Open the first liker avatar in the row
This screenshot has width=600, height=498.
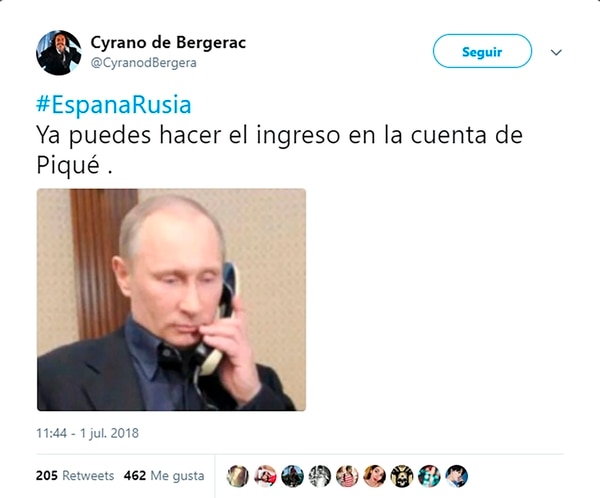point(238,476)
